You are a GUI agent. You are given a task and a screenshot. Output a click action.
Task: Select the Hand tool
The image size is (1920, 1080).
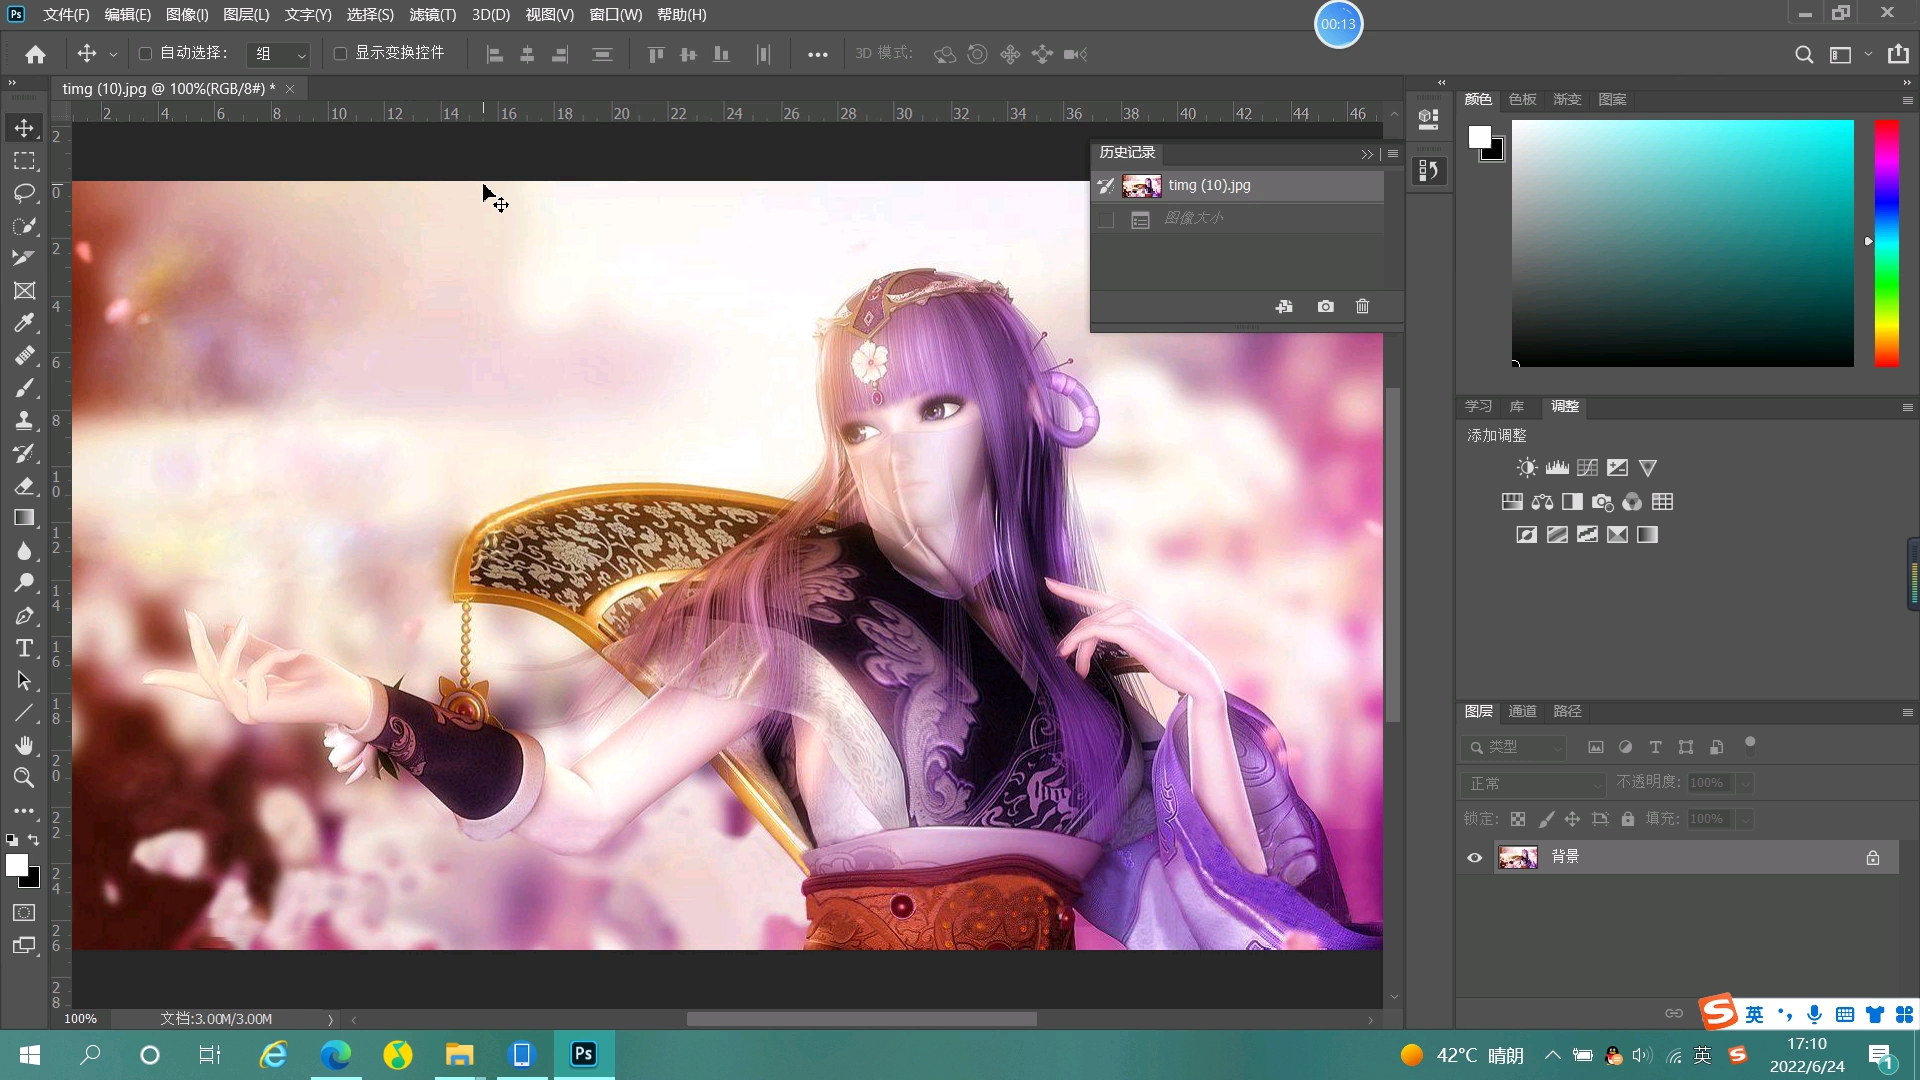point(24,745)
